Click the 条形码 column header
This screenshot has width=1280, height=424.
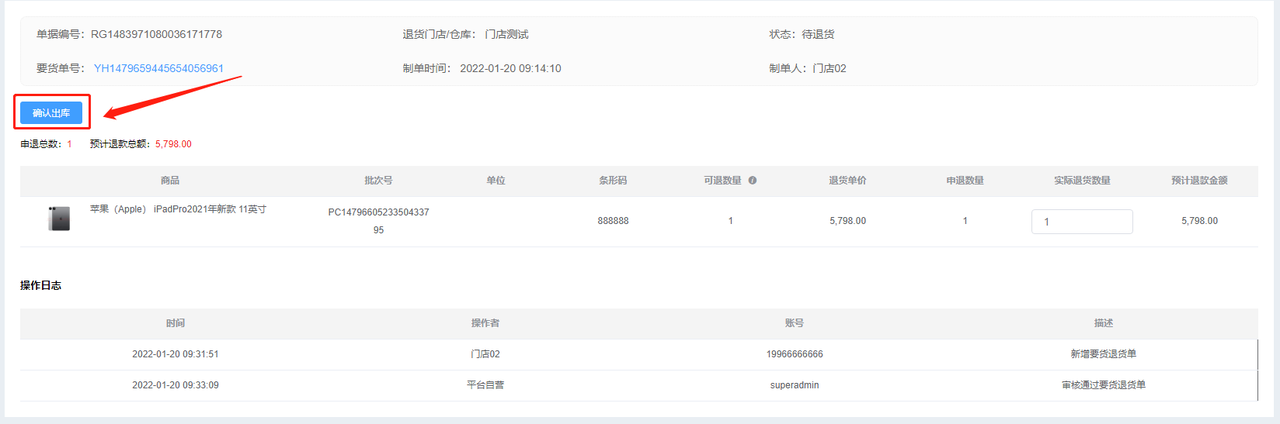pyautogui.click(x=613, y=181)
